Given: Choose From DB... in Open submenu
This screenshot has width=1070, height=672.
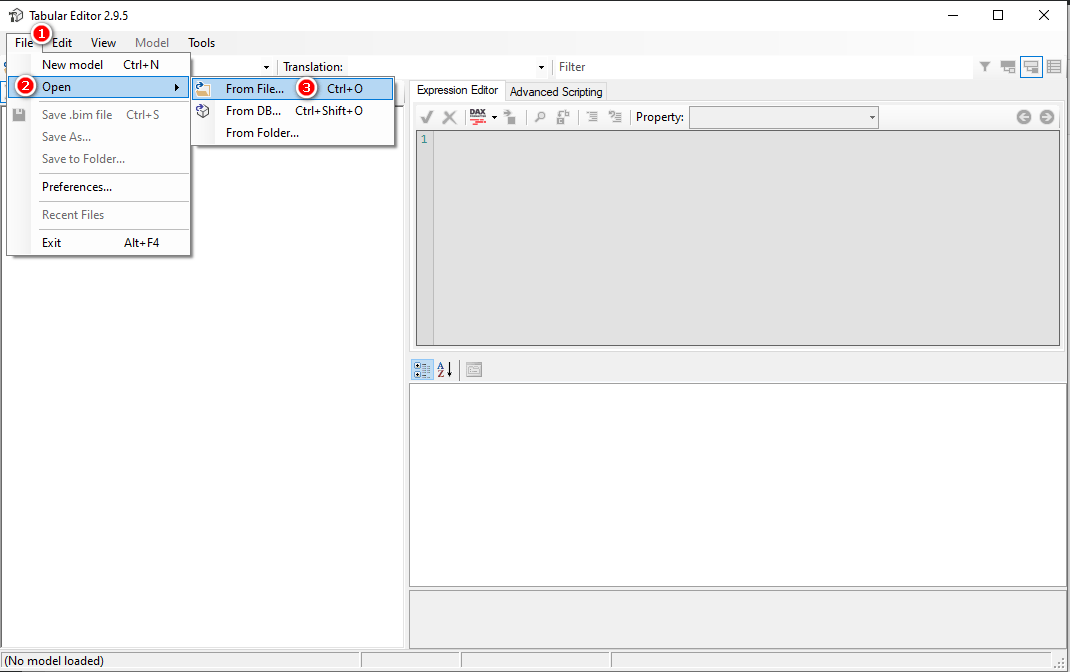Looking at the screenshot, I should pos(293,111).
